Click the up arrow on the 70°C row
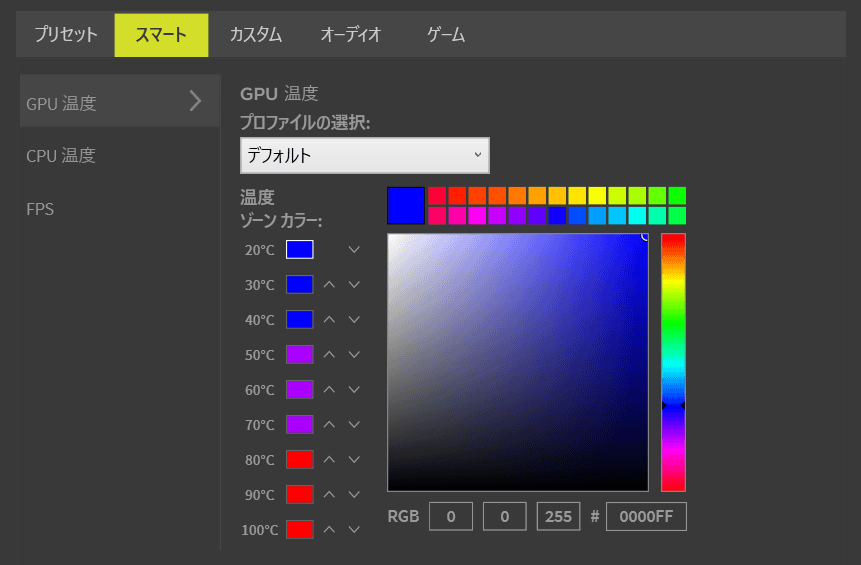This screenshot has height=565, width=861. pos(329,424)
